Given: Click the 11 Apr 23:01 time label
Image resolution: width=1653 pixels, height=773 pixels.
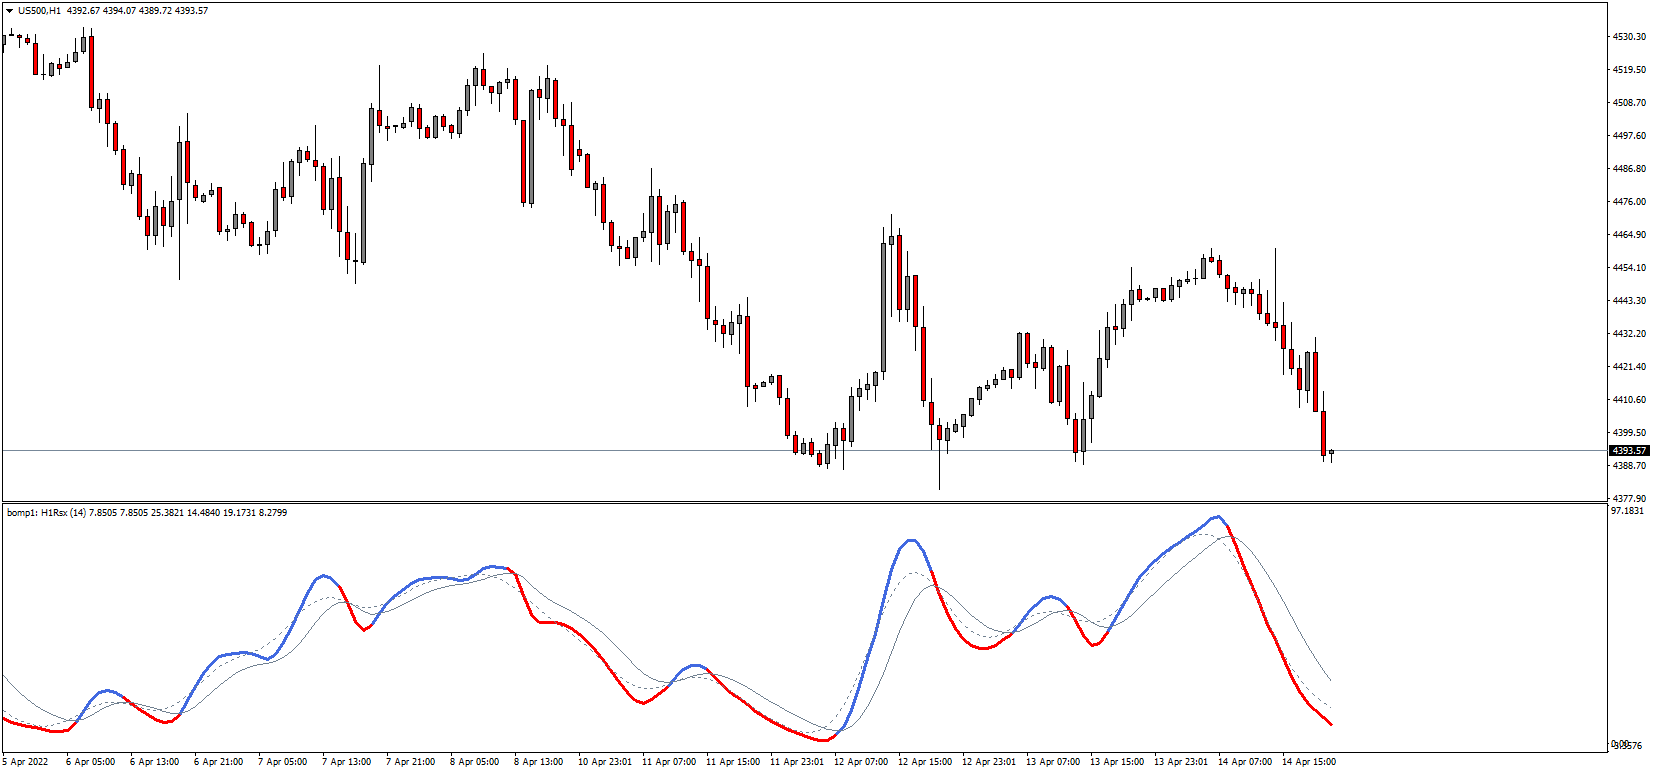Looking at the screenshot, I should (797, 762).
